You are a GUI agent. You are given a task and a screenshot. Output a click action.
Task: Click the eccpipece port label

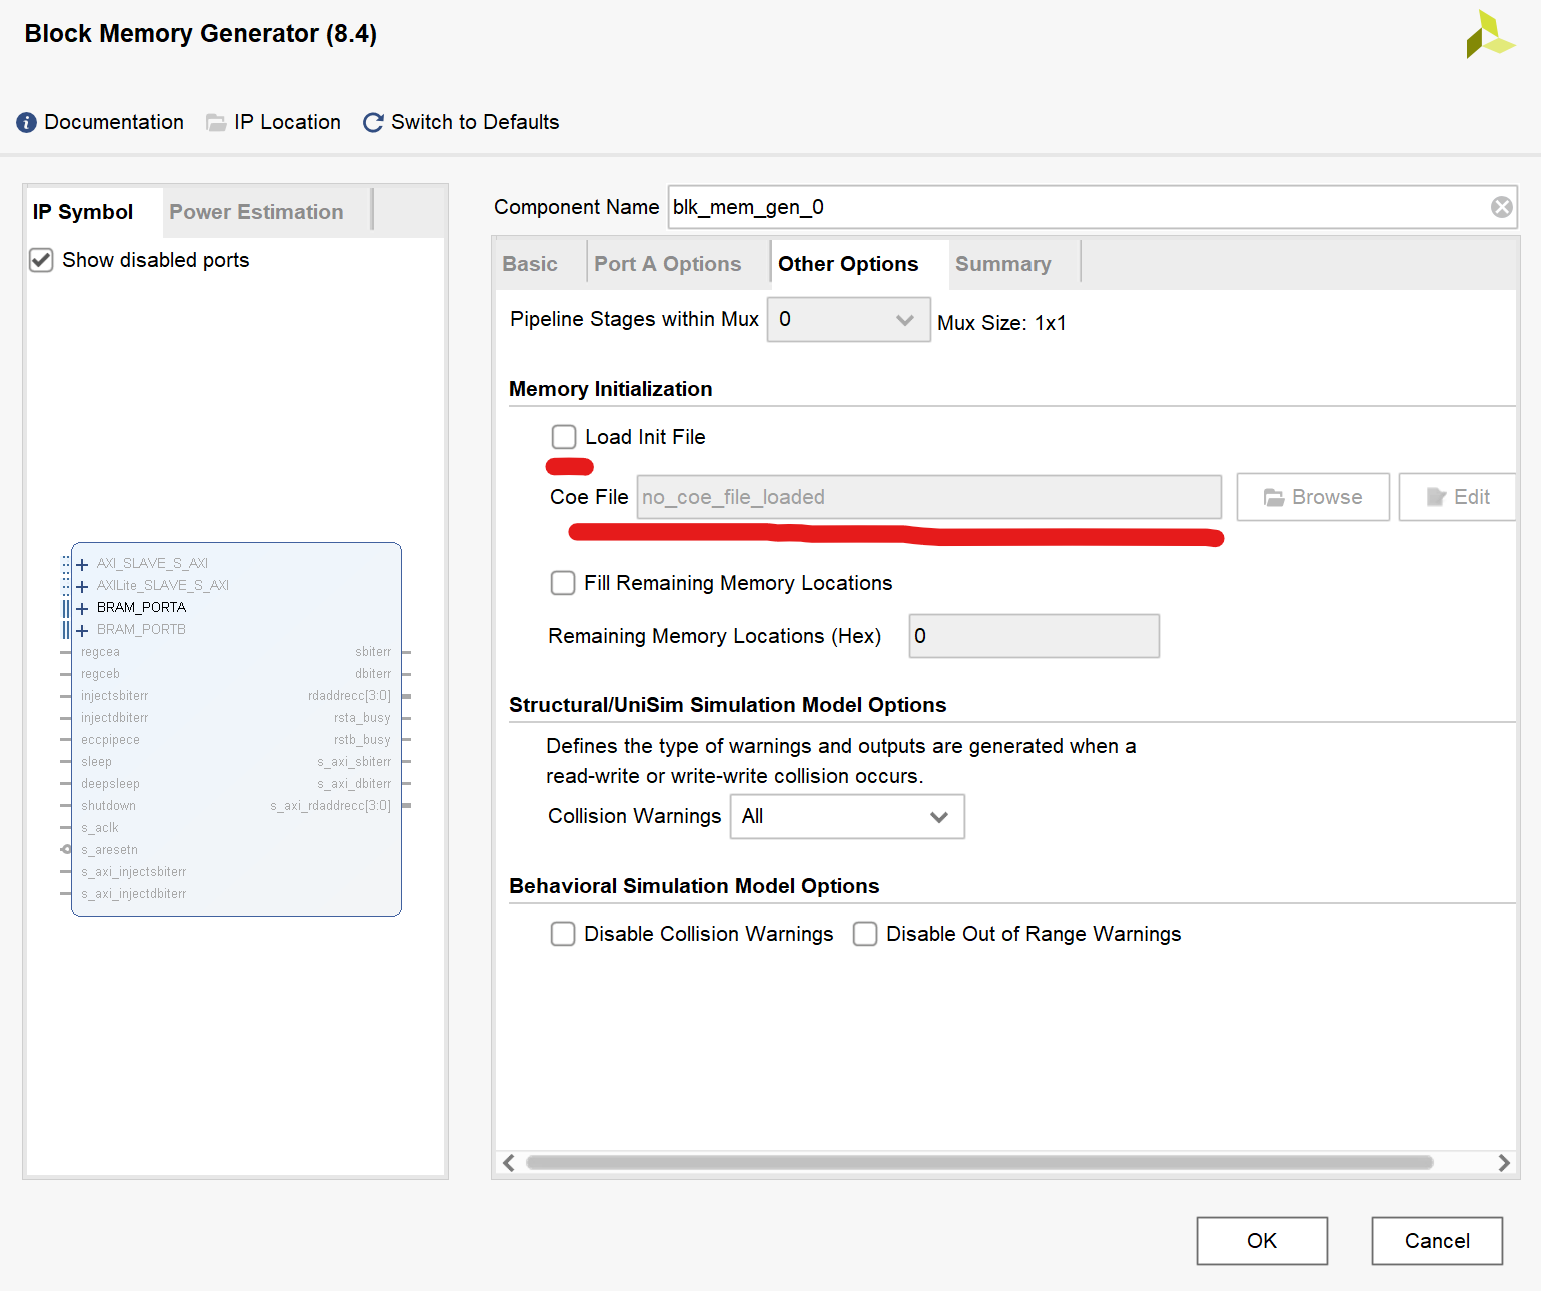pyautogui.click(x=110, y=740)
